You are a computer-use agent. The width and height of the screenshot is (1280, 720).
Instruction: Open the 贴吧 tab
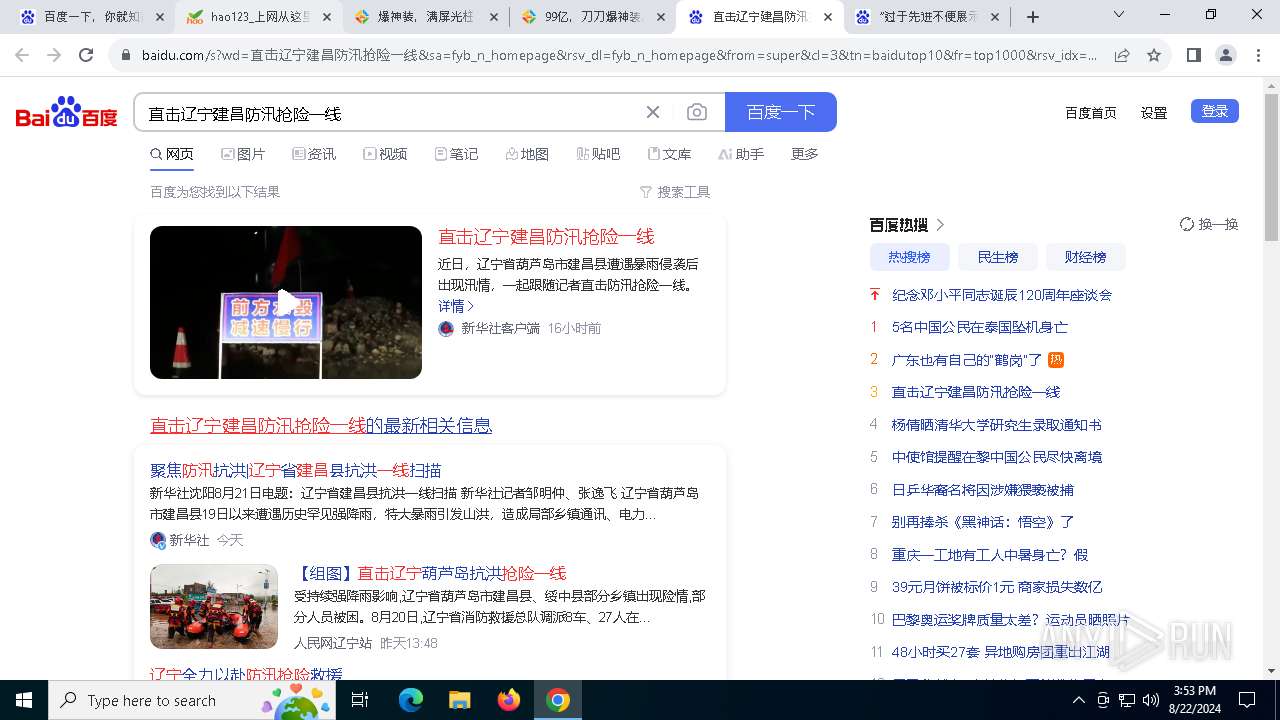pyautogui.click(x=598, y=154)
